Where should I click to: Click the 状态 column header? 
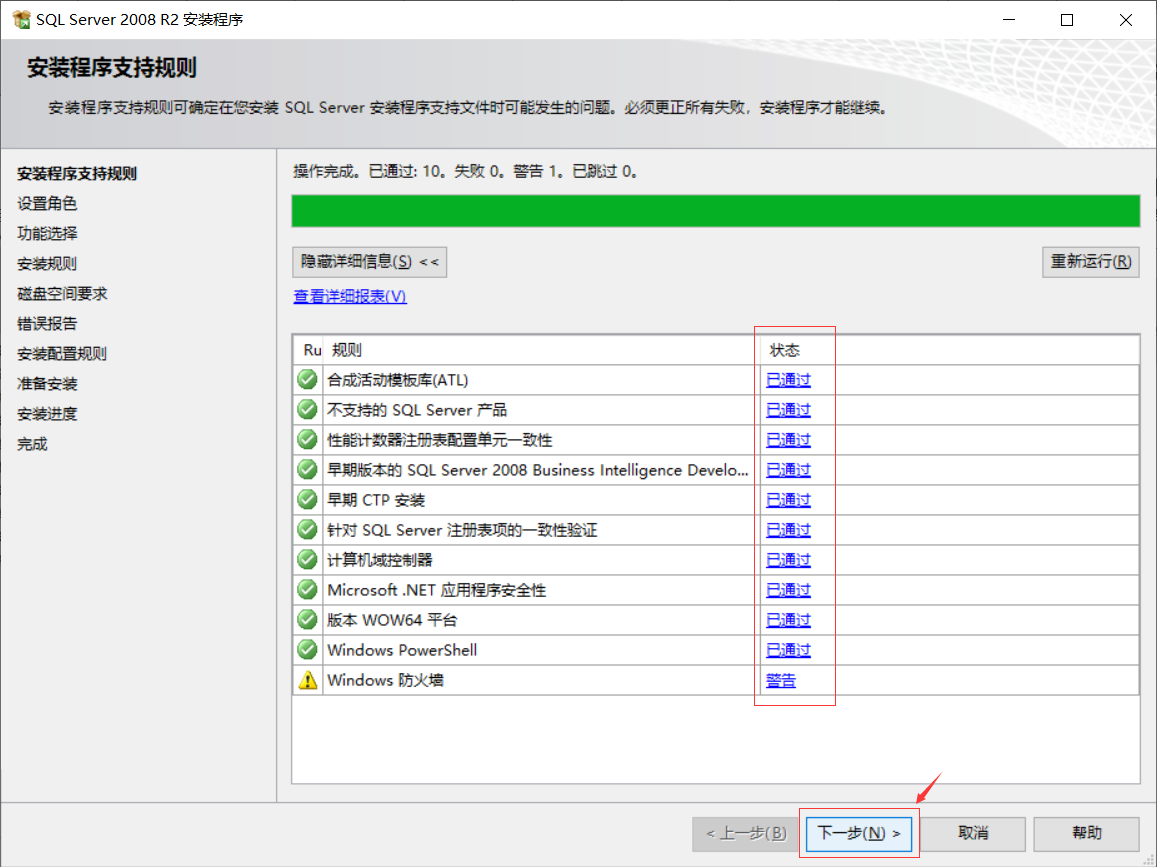pyautogui.click(x=785, y=350)
